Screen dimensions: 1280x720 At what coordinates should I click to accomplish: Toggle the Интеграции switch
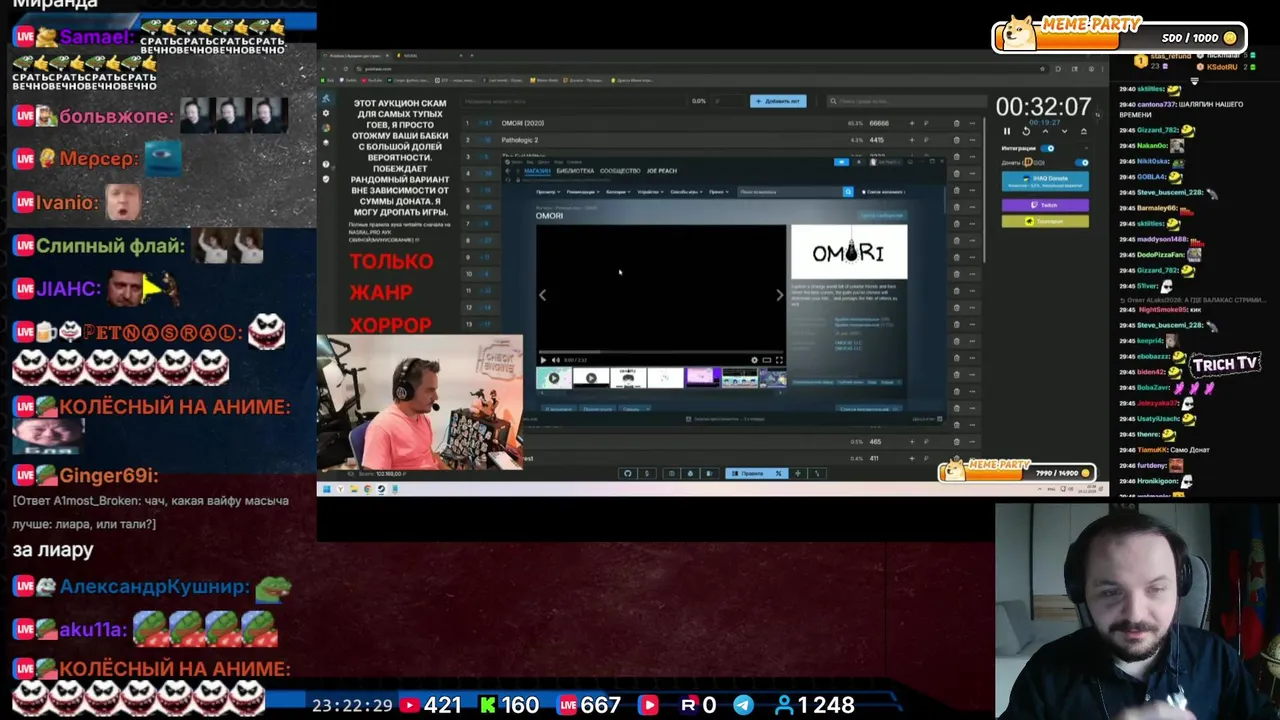tap(1049, 148)
